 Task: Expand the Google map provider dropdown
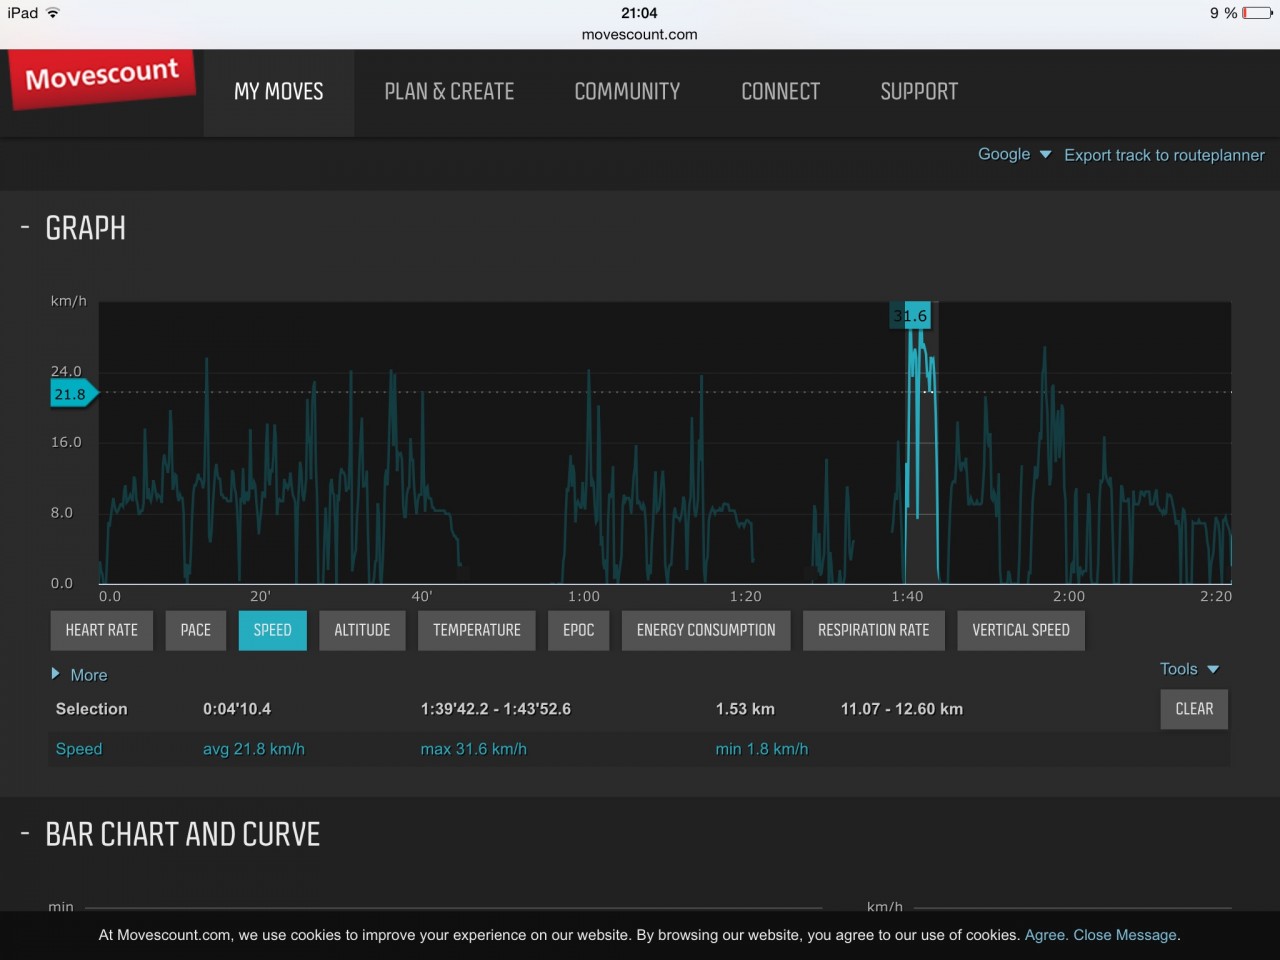tap(1014, 154)
